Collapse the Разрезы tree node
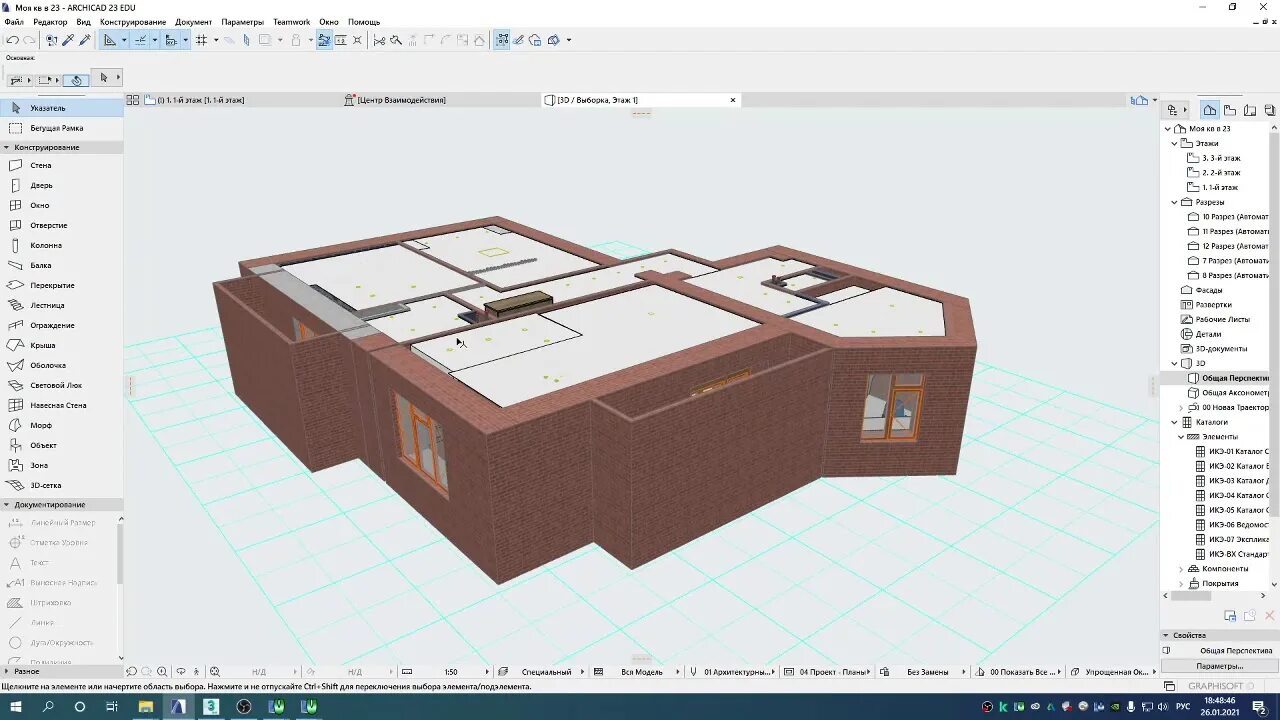Viewport: 1280px width, 720px height. [x=1175, y=202]
